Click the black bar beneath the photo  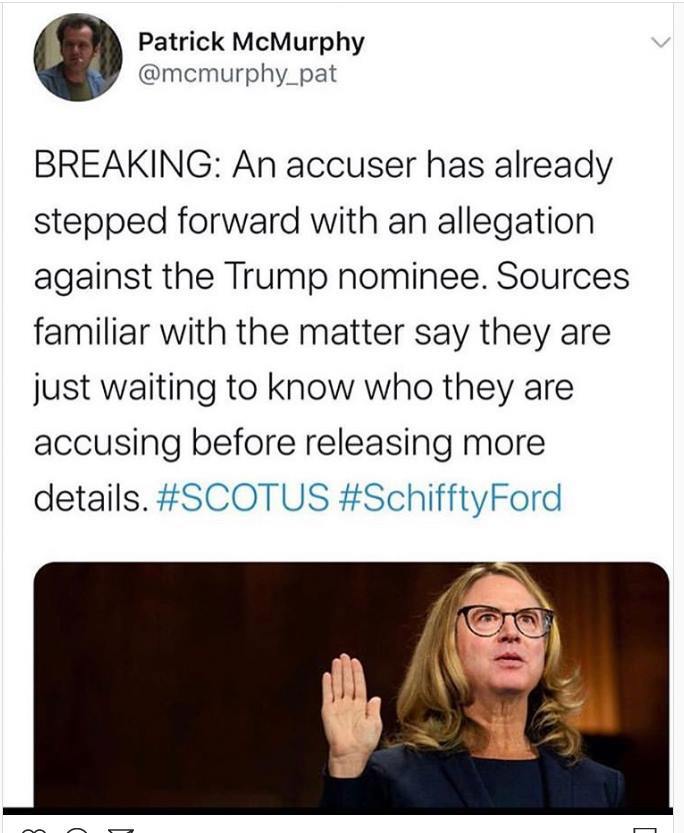[338, 811]
